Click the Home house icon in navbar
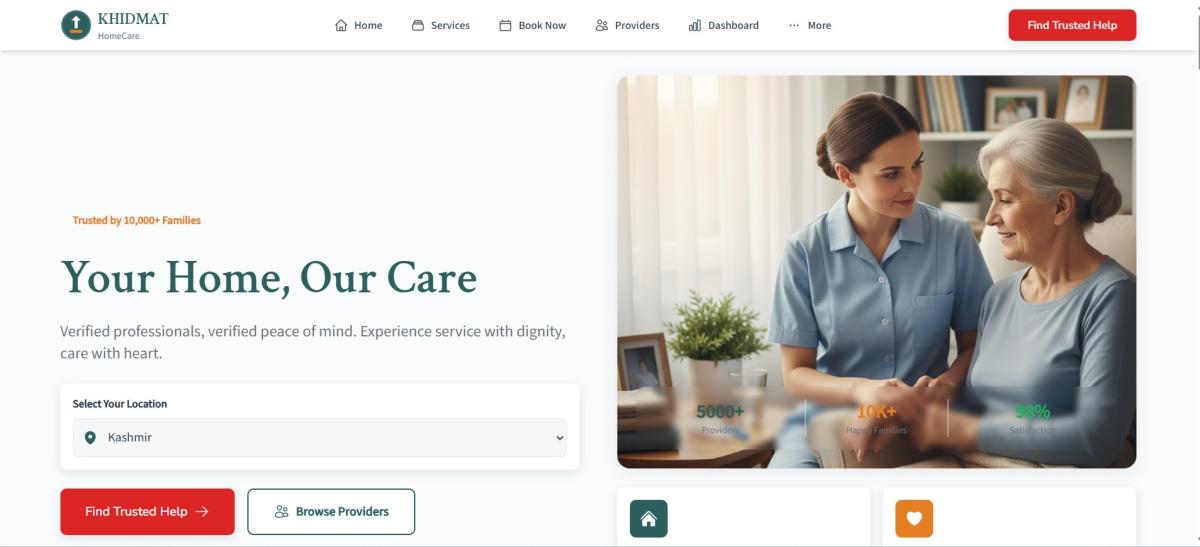Image resolution: width=1200 pixels, height=547 pixels. (x=341, y=25)
